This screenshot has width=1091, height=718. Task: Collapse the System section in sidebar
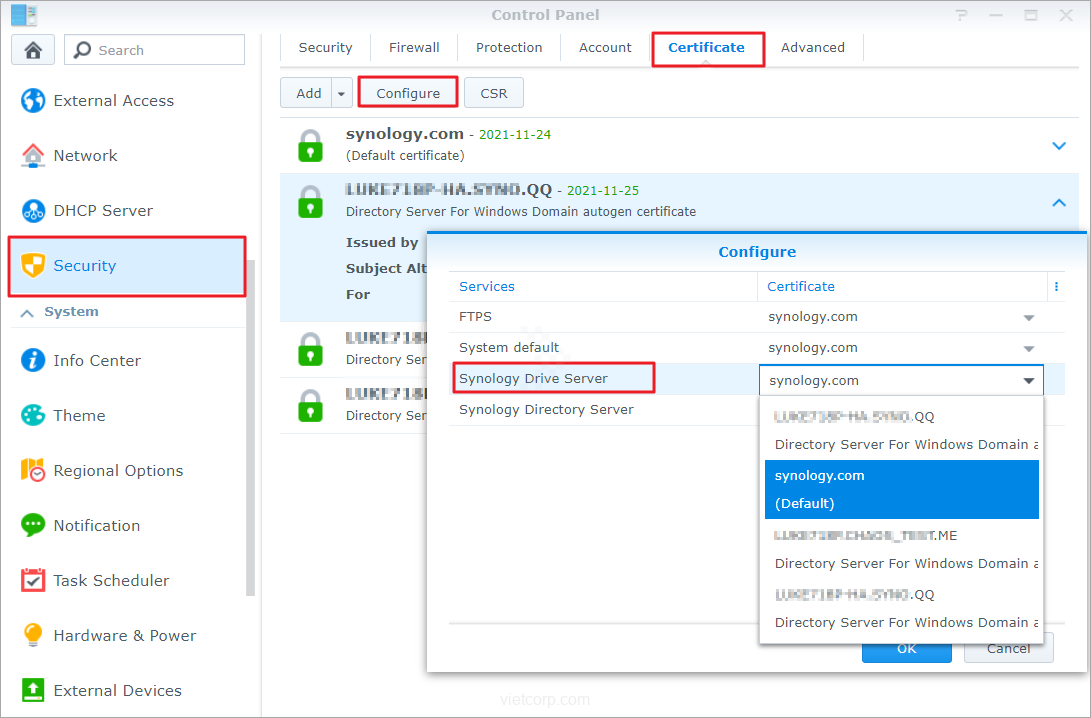[x=27, y=312]
